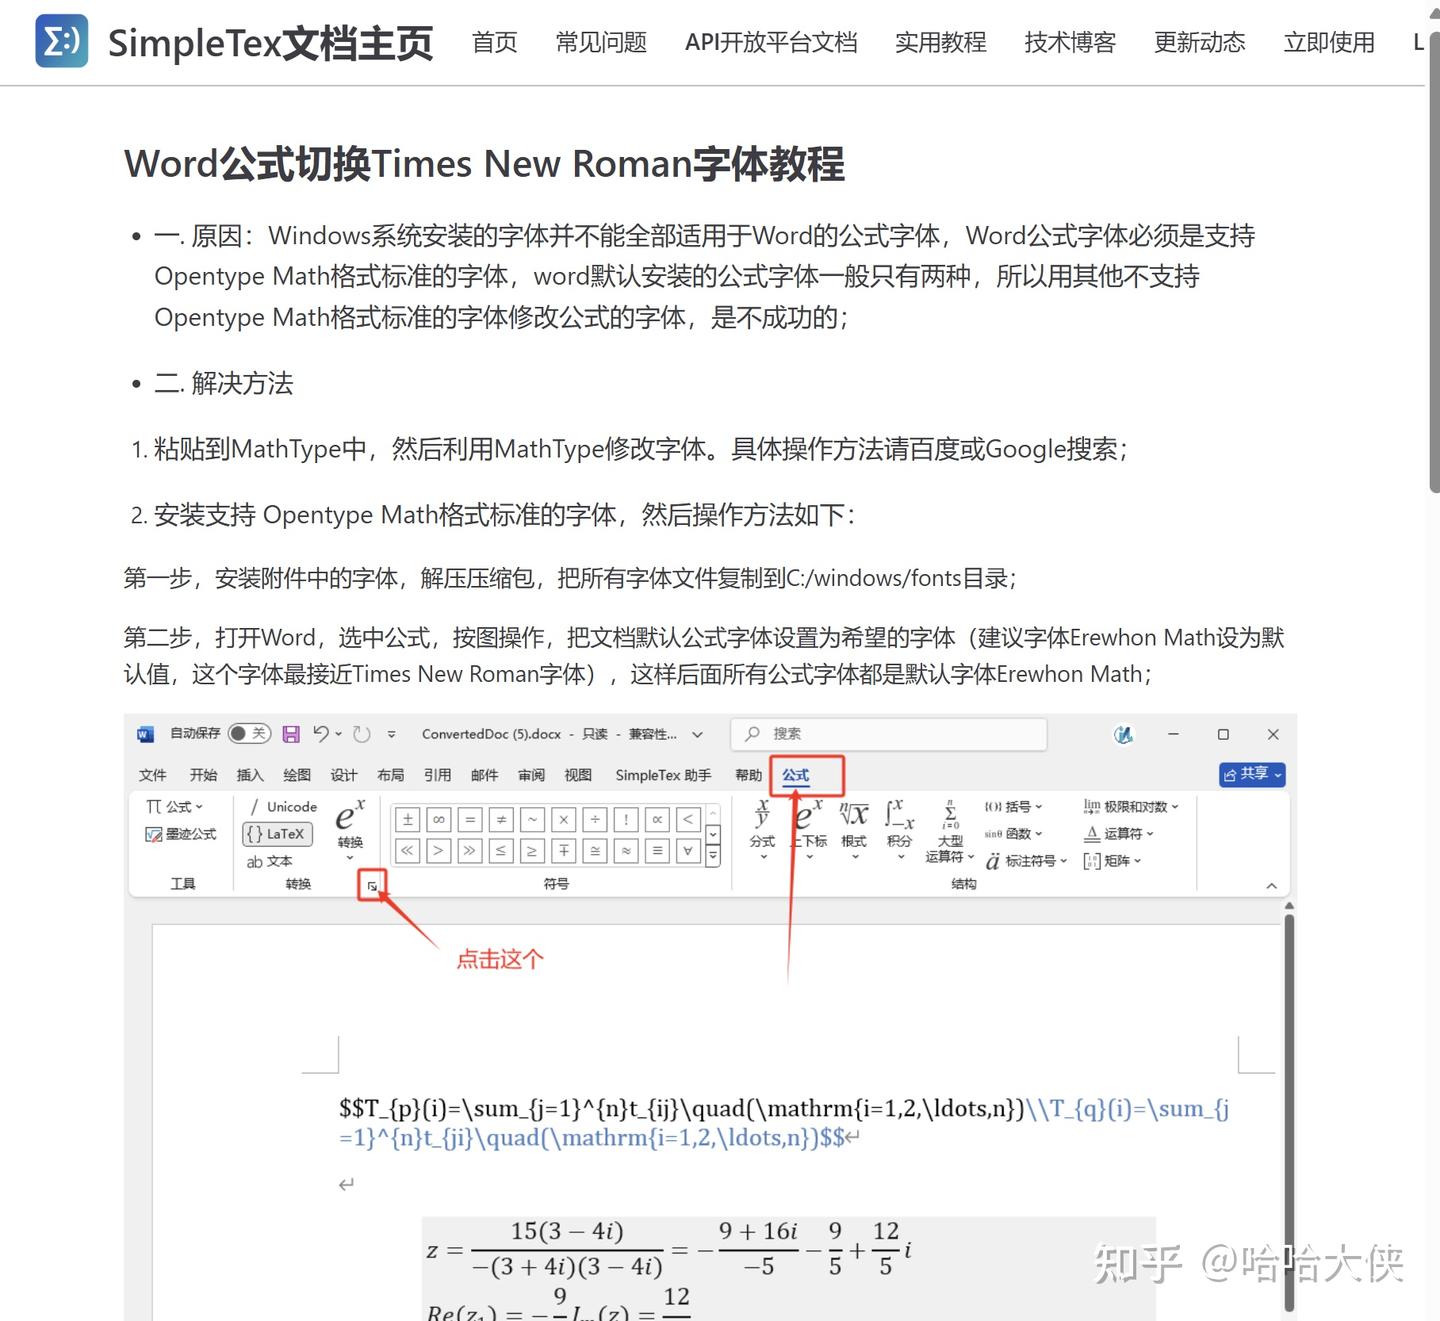1440x1321 pixels.
Task: Expand the 极限和对数 dropdown
Action: click(x=1131, y=807)
